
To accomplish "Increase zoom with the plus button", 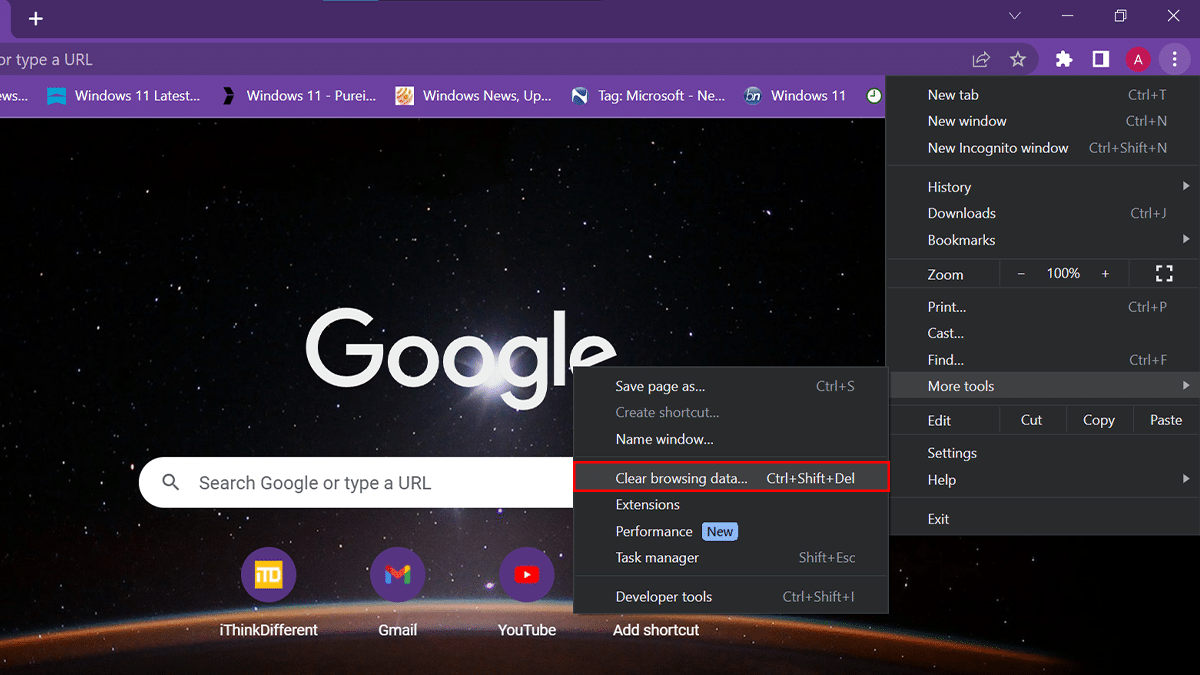I will [x=1105, y=274].
